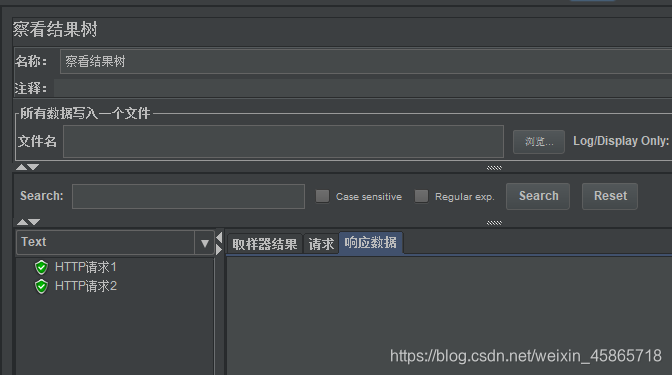Viewport: 672px width, 375px height.
Task: Click the green shield icon beside HTTP请求2
Action: point(41,286)
